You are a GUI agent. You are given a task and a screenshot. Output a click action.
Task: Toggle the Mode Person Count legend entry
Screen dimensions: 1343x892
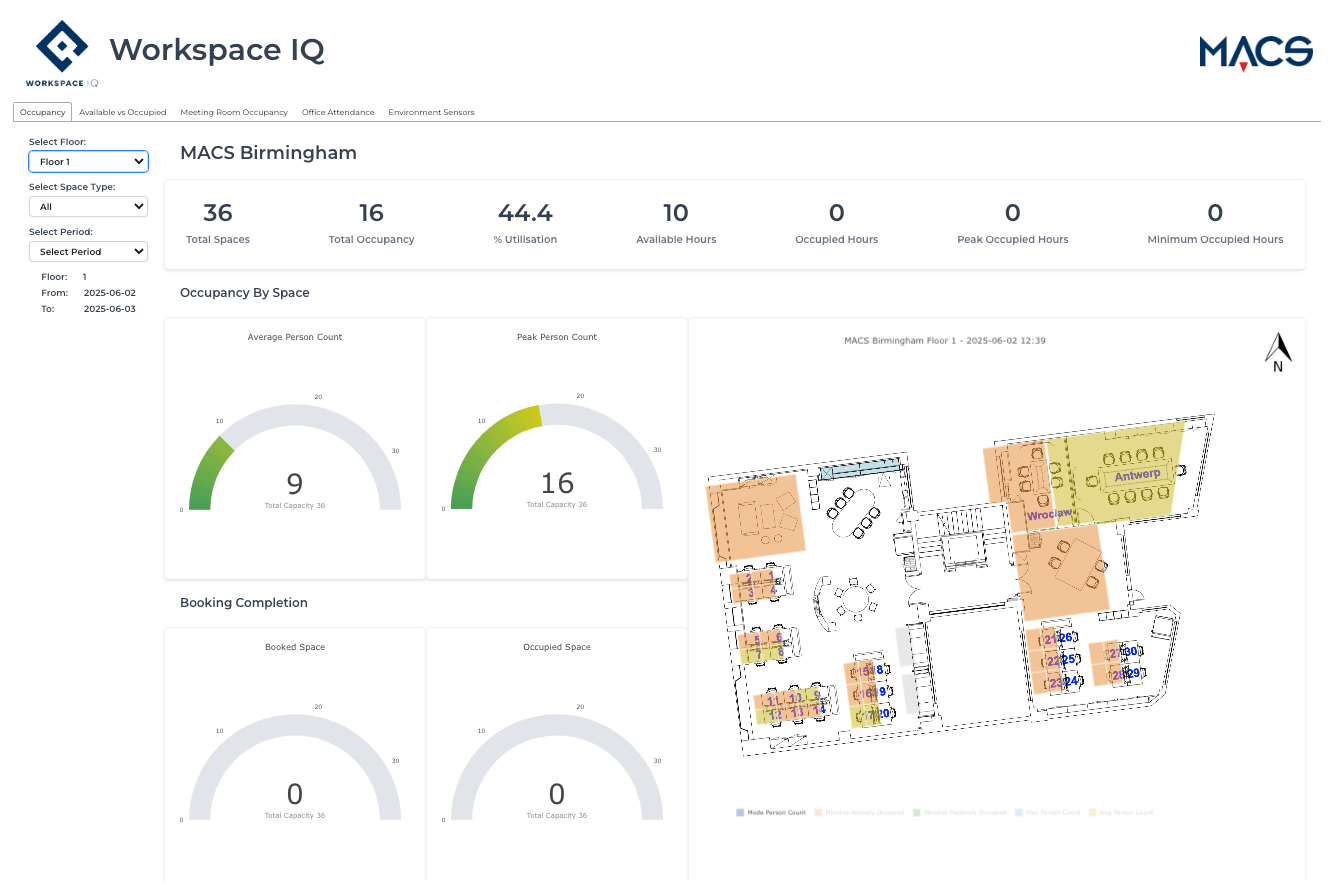pos(771,813)
